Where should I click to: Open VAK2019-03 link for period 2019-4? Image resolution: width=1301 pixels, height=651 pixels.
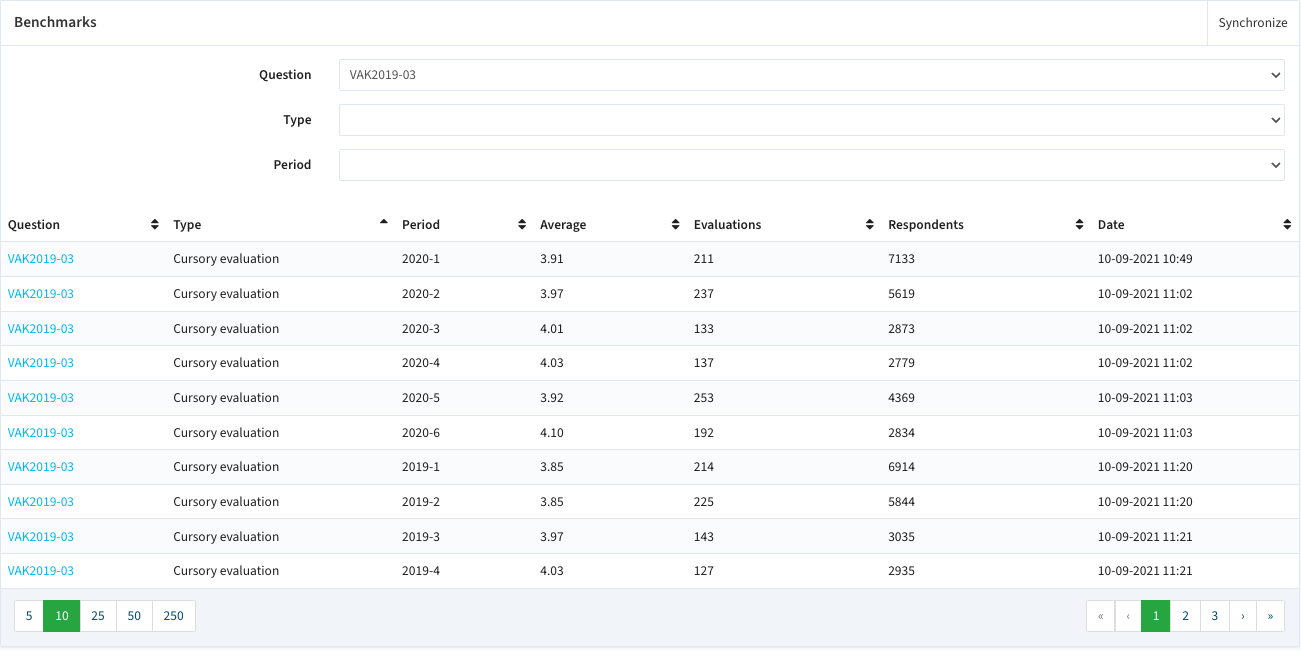pos(41,571)
